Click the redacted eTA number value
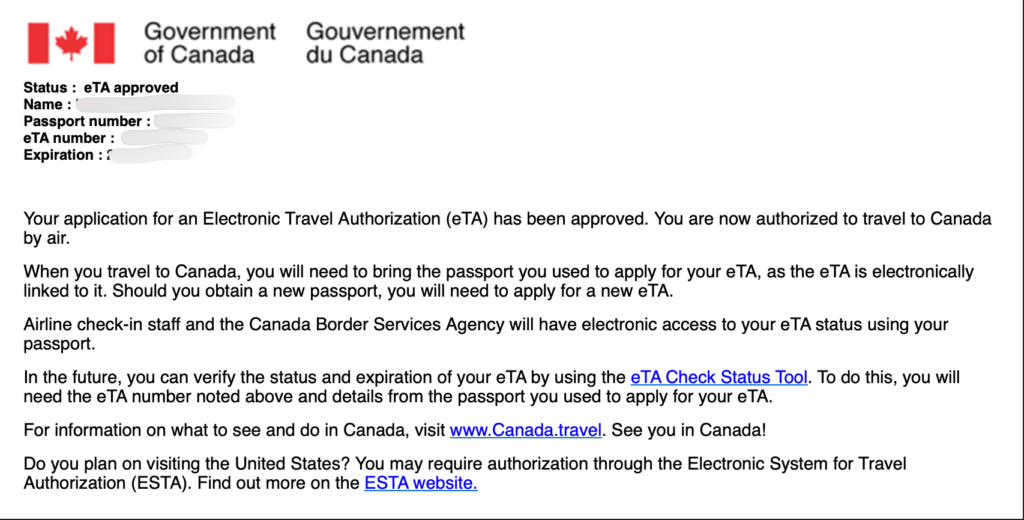This screenshot has height=520, width=1024. (163, 138)
